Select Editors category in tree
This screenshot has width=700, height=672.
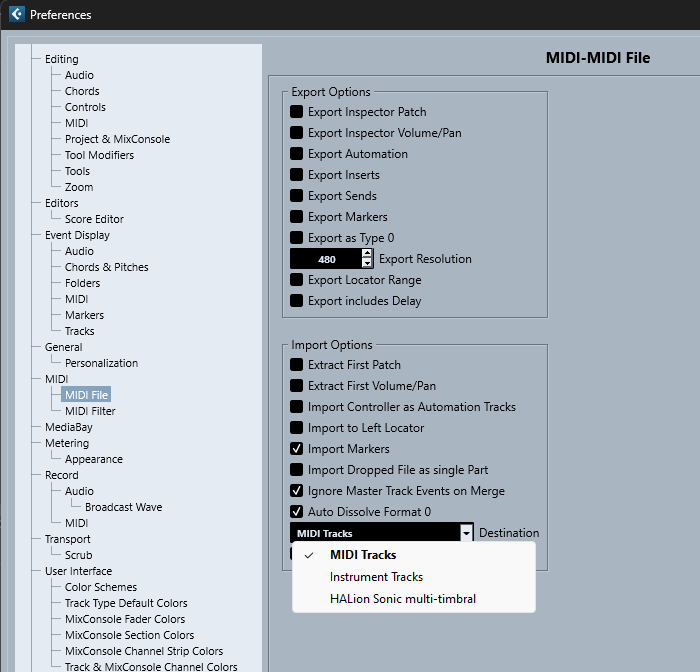pos(62,203)
